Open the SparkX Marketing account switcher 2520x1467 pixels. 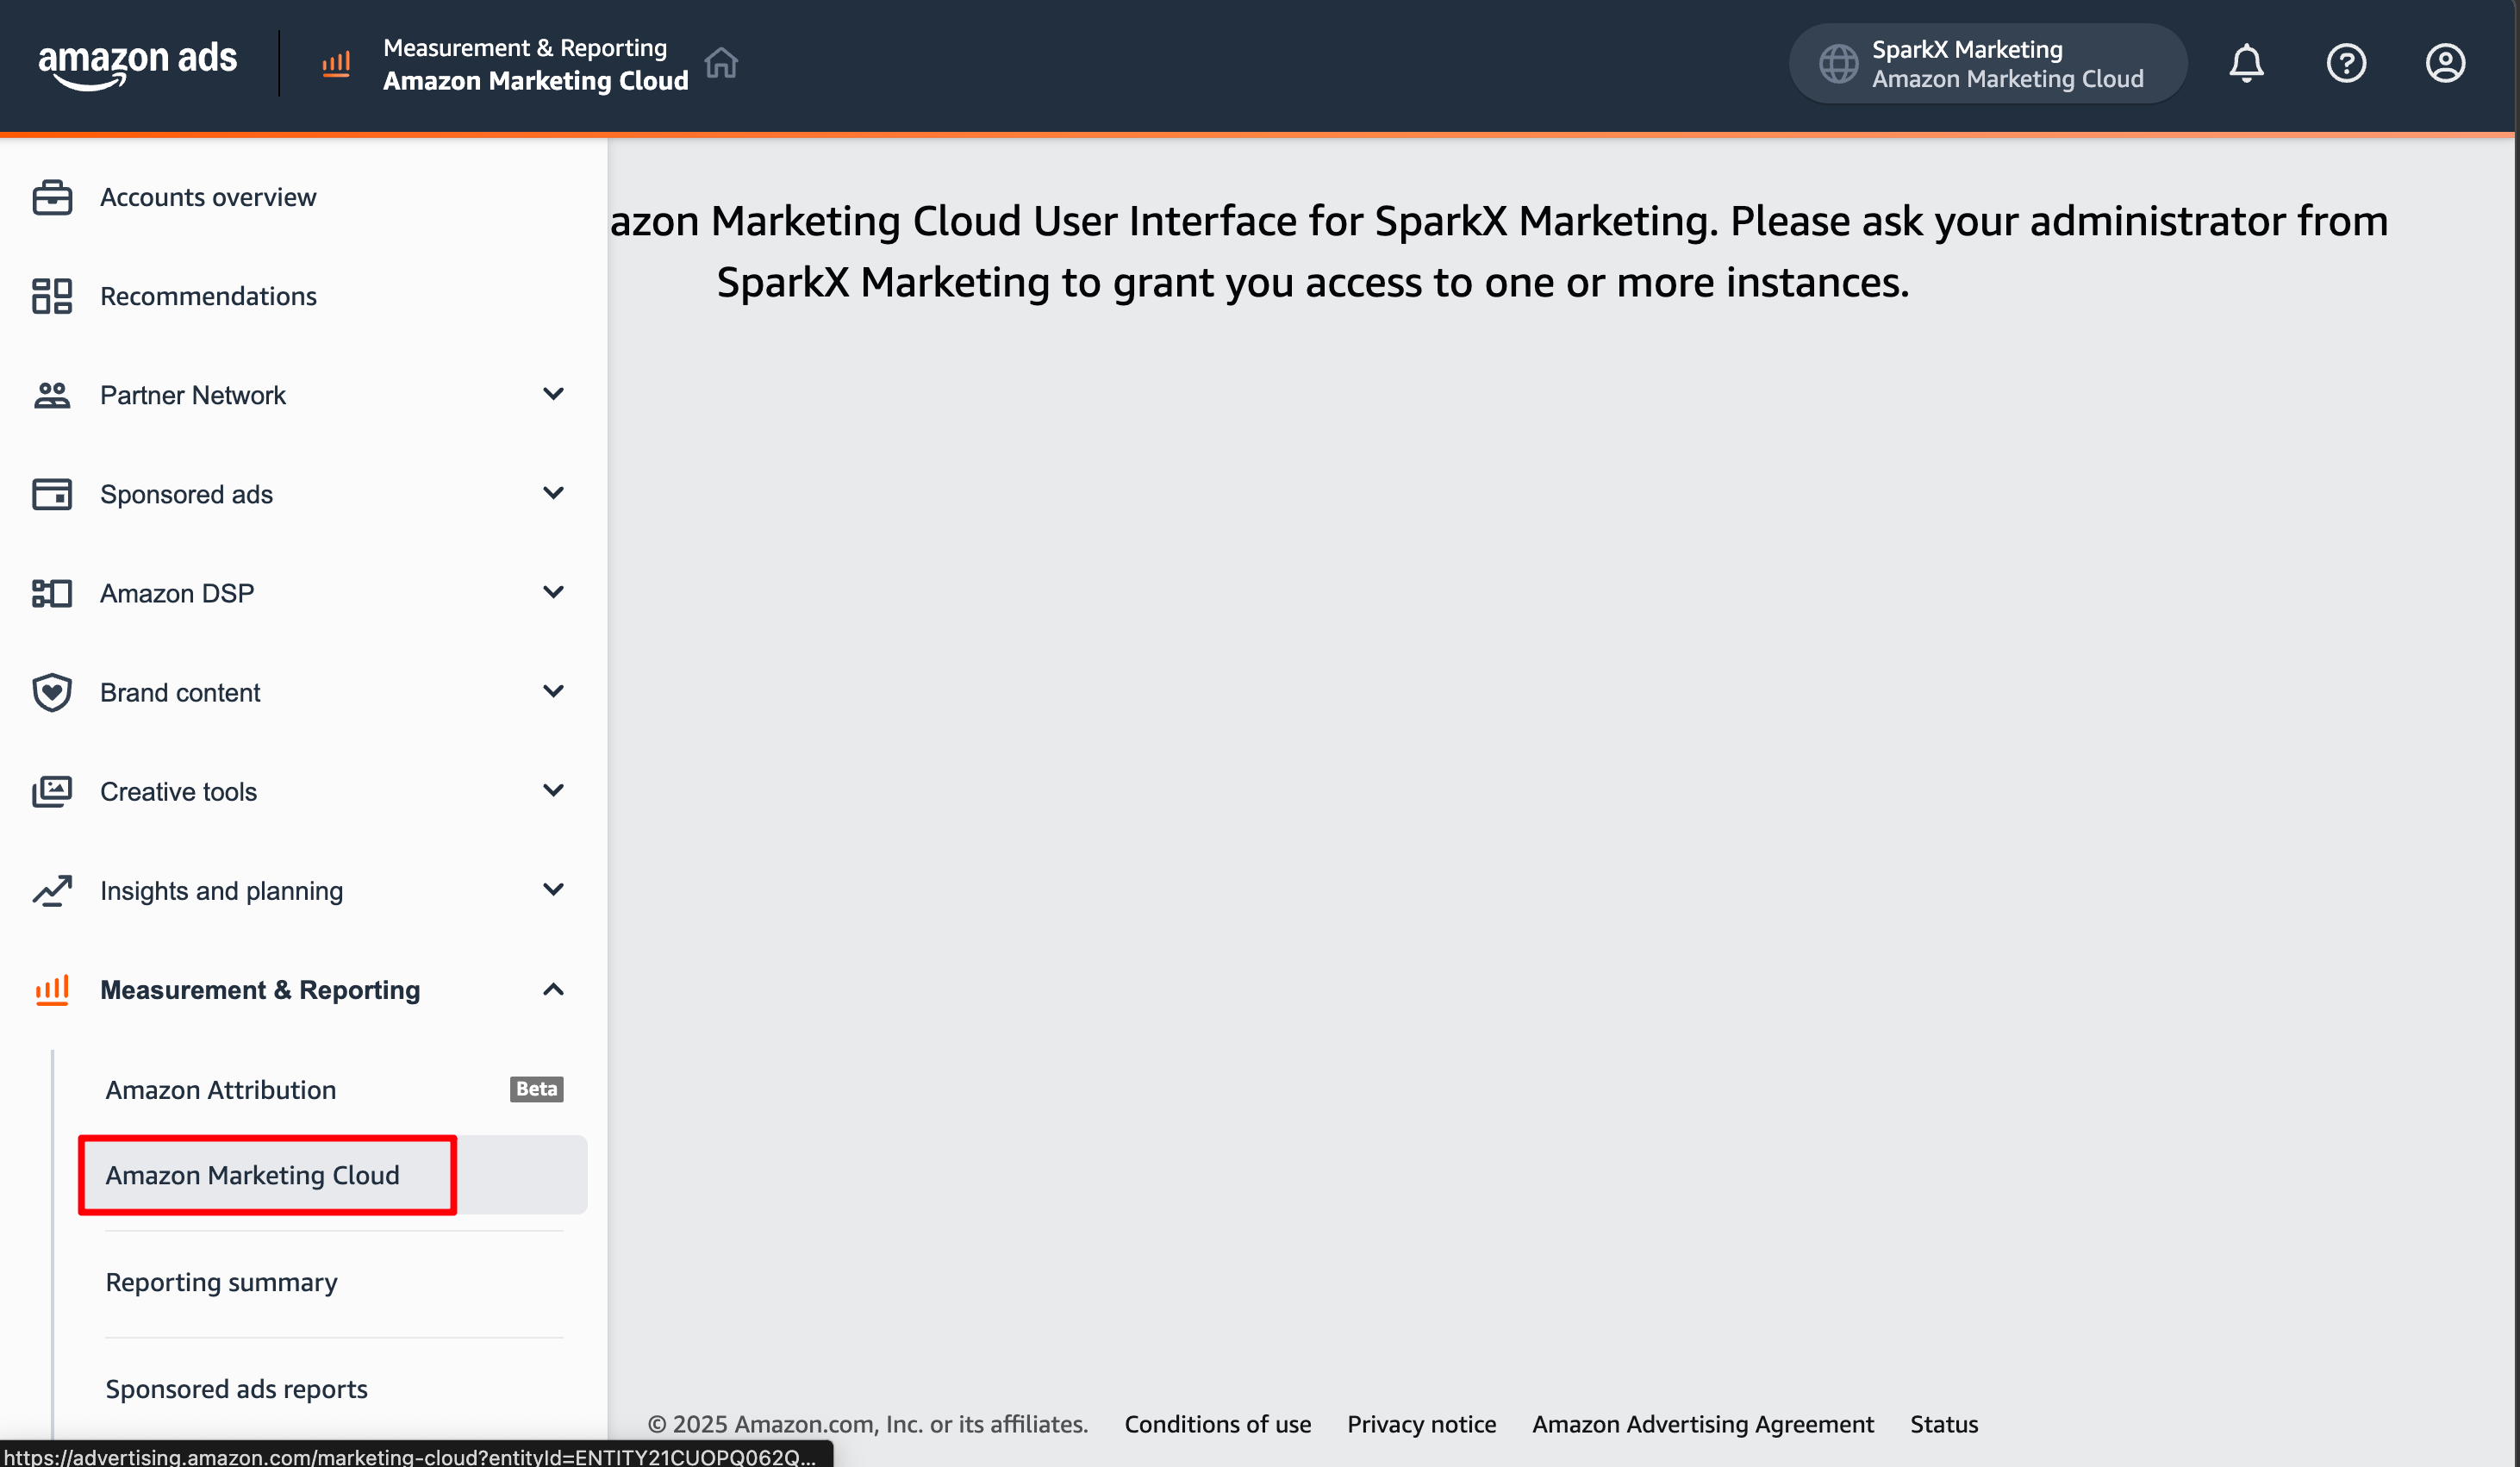[1987, 64]
